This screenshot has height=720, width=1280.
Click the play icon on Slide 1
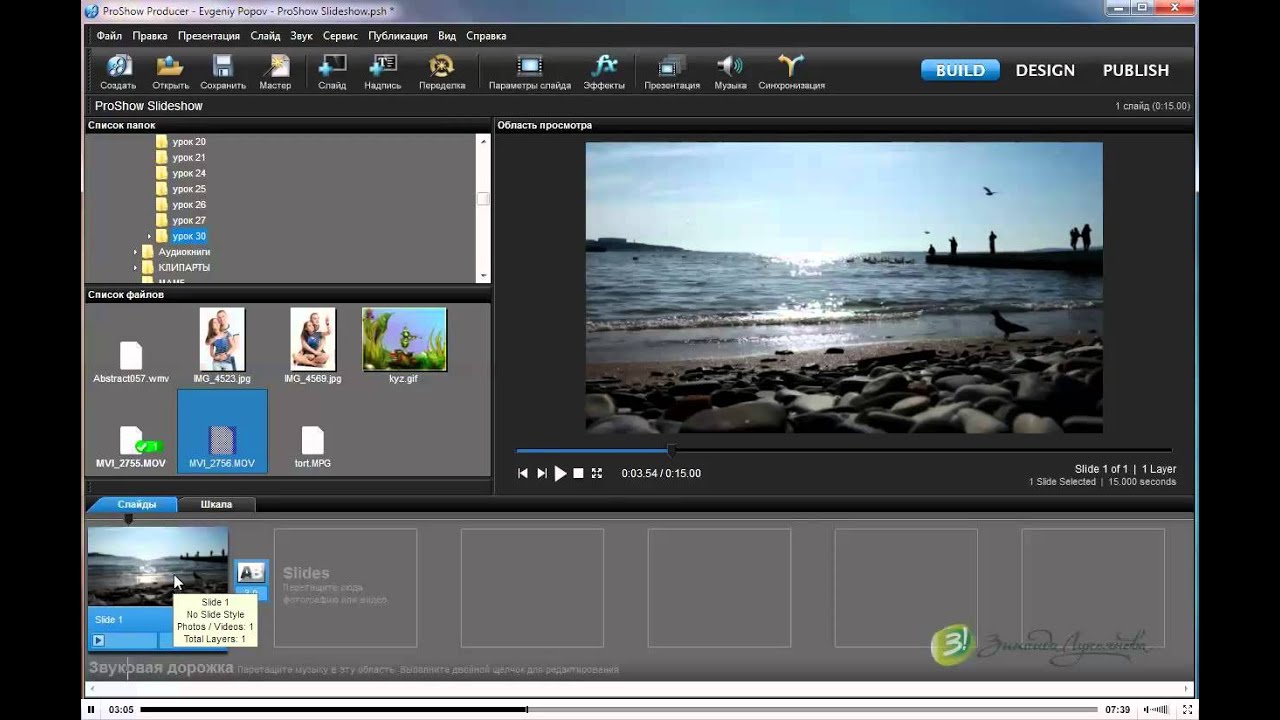pos(98,640)
